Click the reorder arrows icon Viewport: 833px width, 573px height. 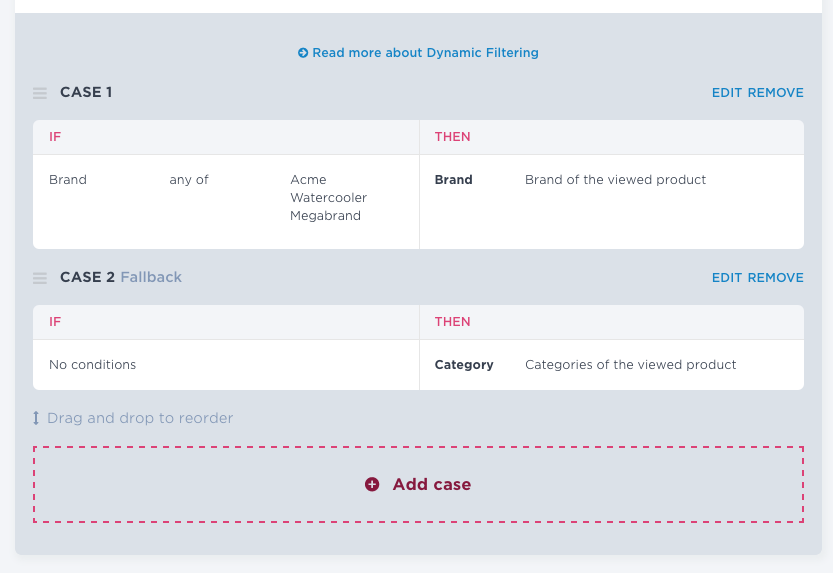tap(36, 418)
